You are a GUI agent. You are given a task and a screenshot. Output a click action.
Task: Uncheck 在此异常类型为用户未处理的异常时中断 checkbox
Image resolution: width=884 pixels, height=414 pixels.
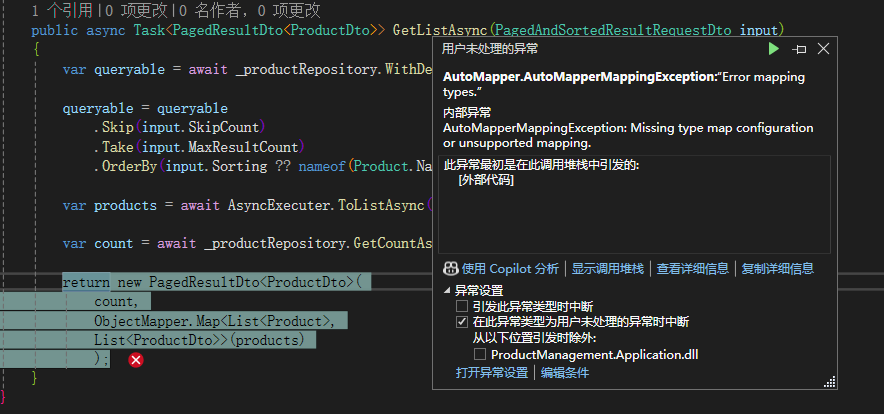pyautogui.click(x=462, y=323)
